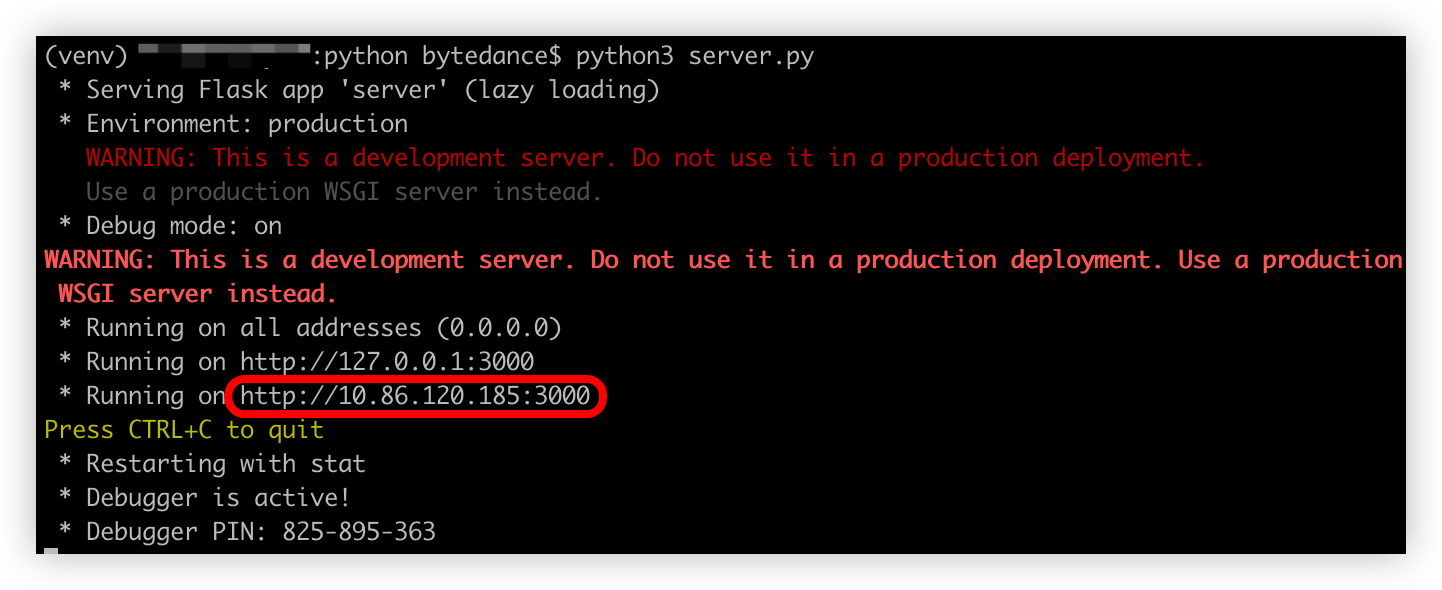Click the yellow 'Press CTRL+C to quit' line
The width and height of the screenshot is (1442, 590).
pos(184,430)
